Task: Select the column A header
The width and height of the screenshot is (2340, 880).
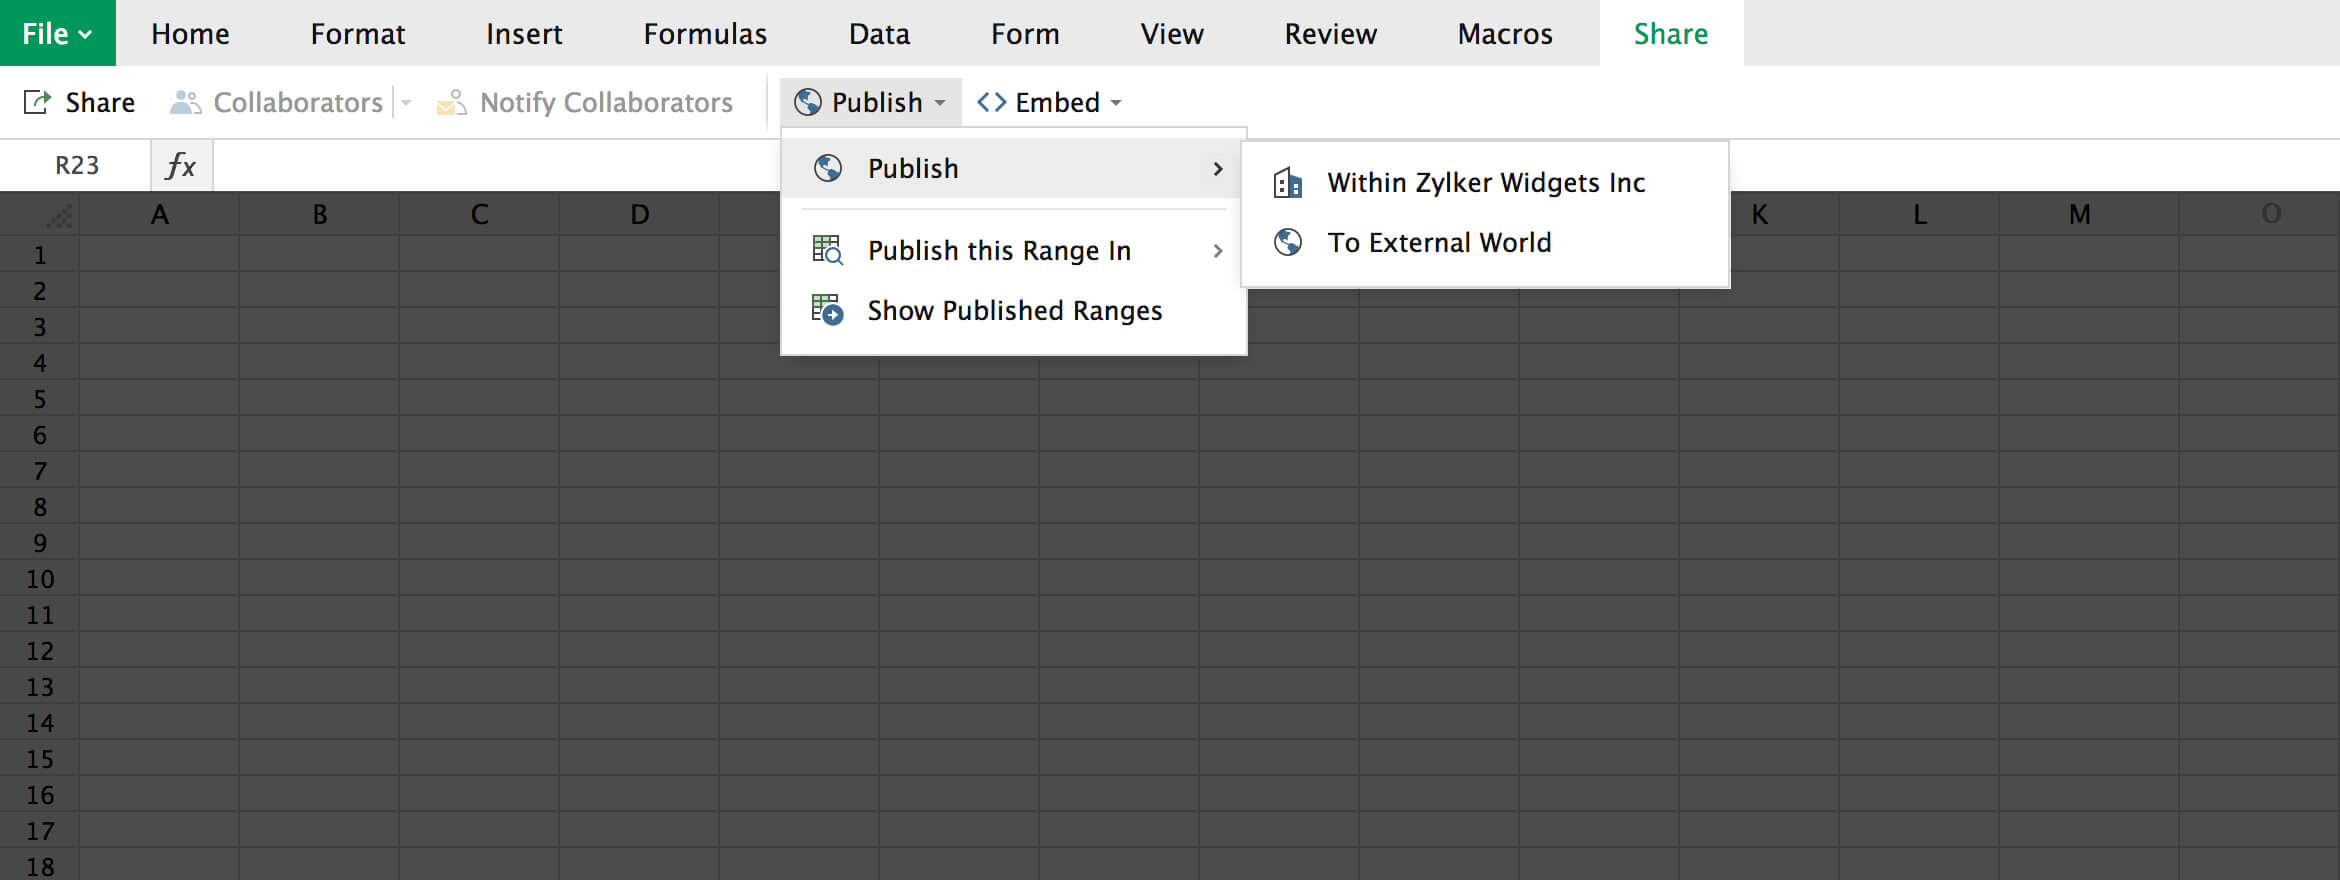Action: [159, 214]
